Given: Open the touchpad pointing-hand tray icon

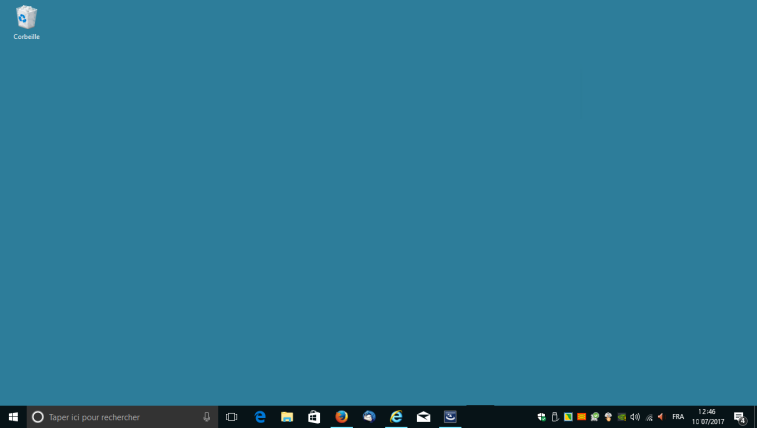Looking at the screenshot, I should point(608,417).
